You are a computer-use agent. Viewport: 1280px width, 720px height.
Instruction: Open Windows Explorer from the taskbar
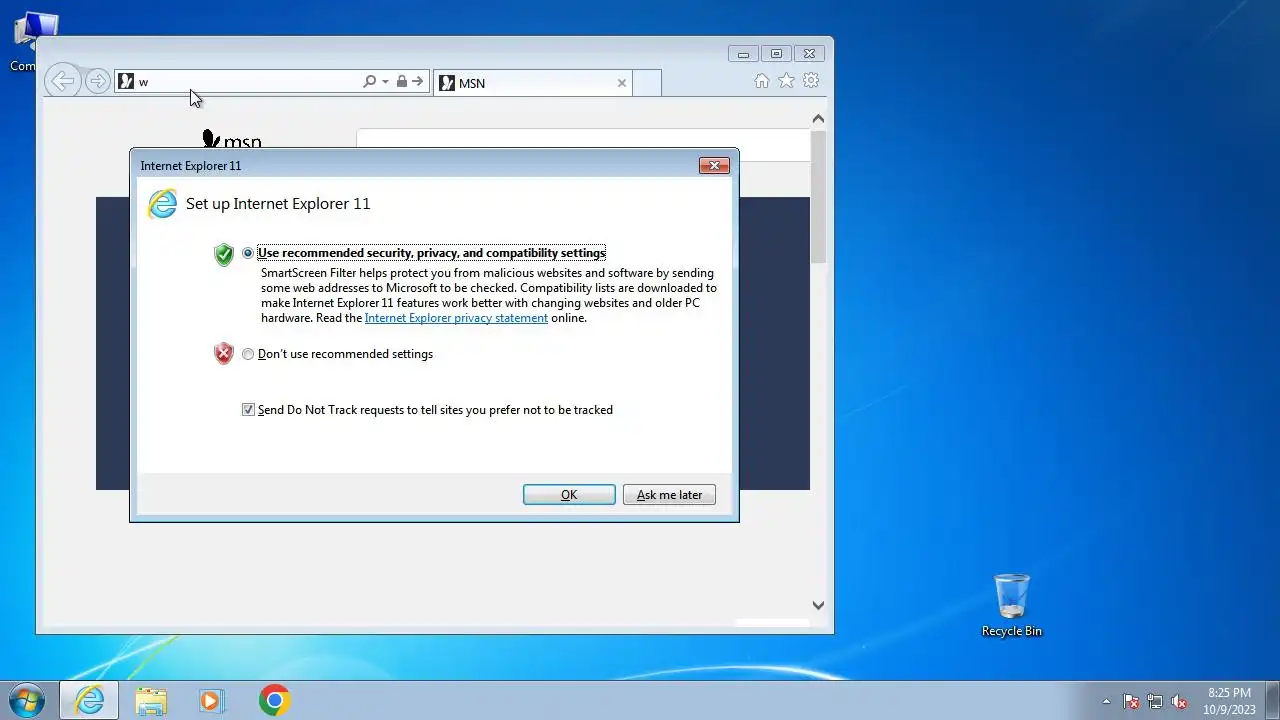pyautogui.click(x=151, y=700)
